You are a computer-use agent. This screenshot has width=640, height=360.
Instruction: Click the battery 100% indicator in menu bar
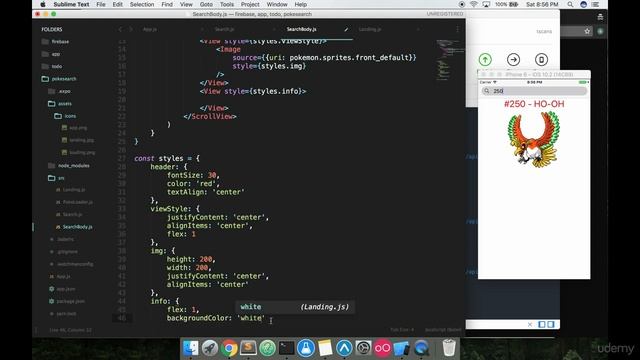coord(507,4)
